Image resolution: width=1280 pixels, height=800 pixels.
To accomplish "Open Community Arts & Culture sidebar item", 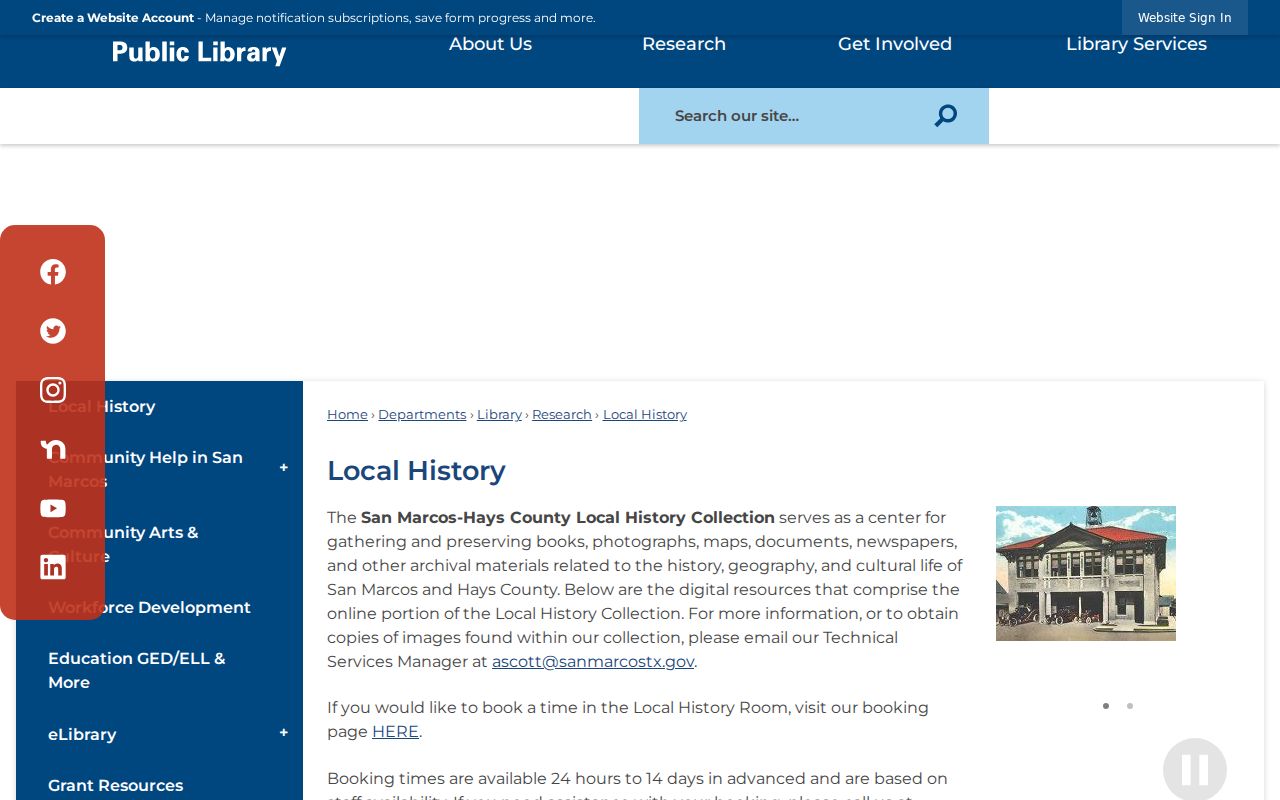I will tap(123, 544).
